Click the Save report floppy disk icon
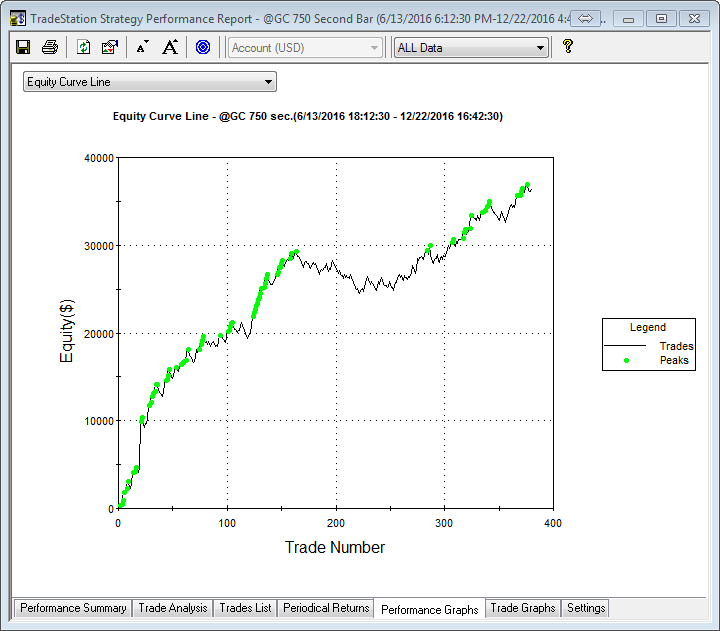720x631 pixels. coord(23,47)
